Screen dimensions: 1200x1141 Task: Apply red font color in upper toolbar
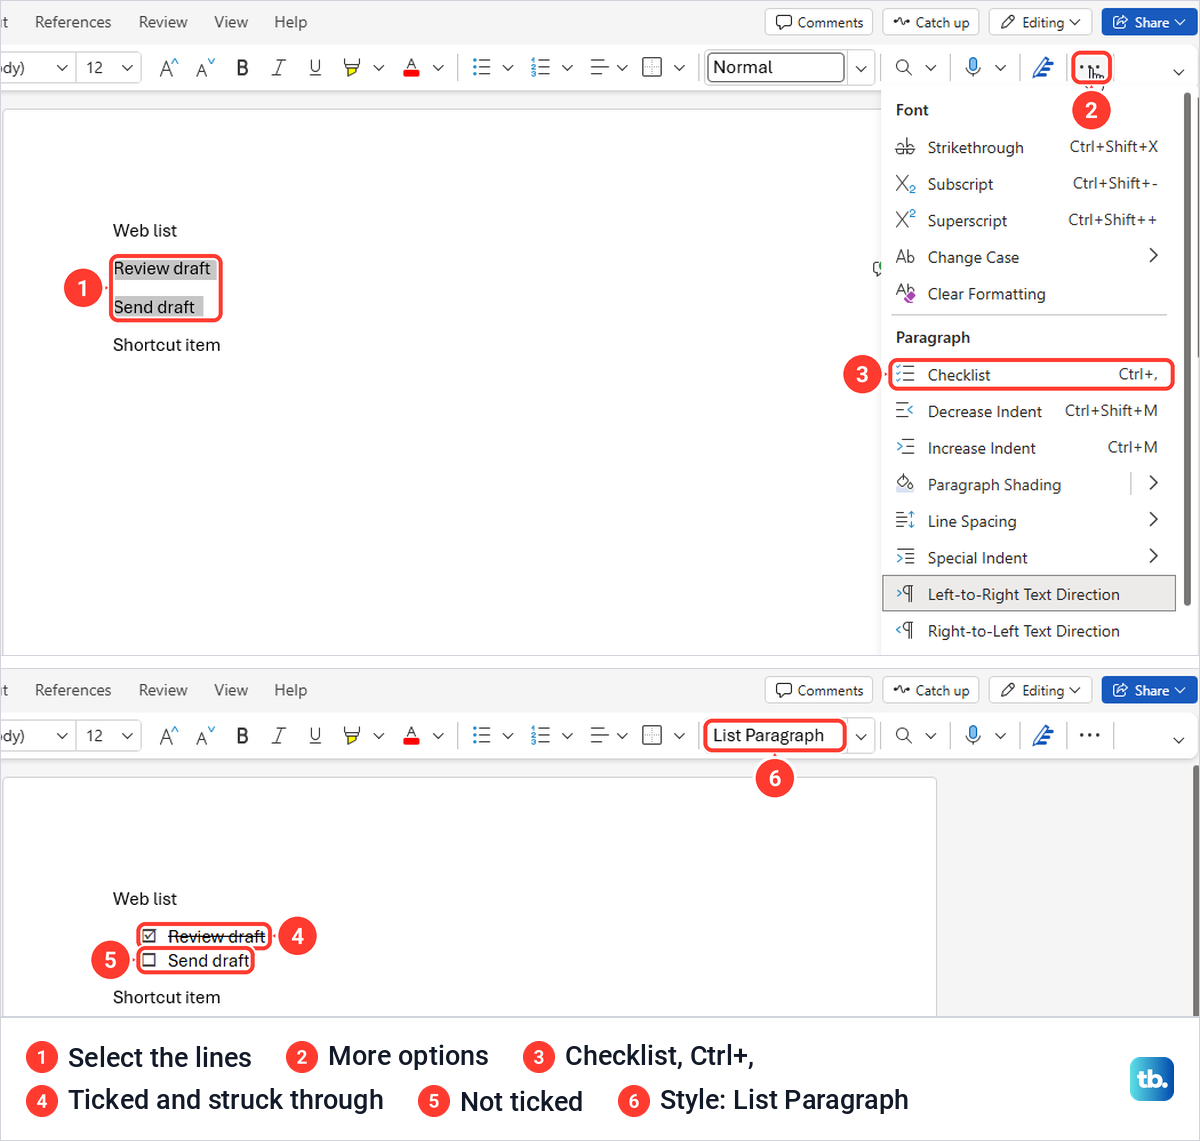click(411, 67)
